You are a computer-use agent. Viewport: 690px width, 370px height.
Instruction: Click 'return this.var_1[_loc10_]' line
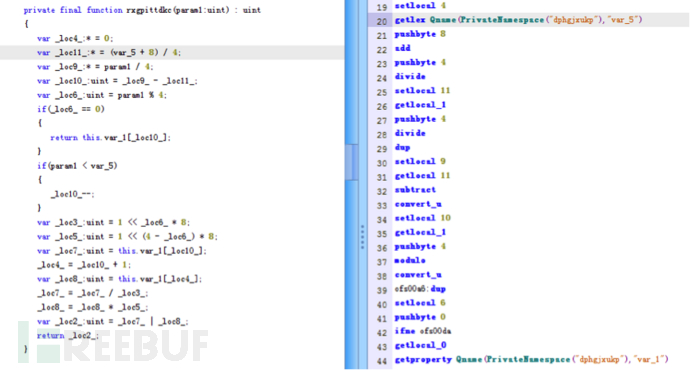(x=110, y=138)
